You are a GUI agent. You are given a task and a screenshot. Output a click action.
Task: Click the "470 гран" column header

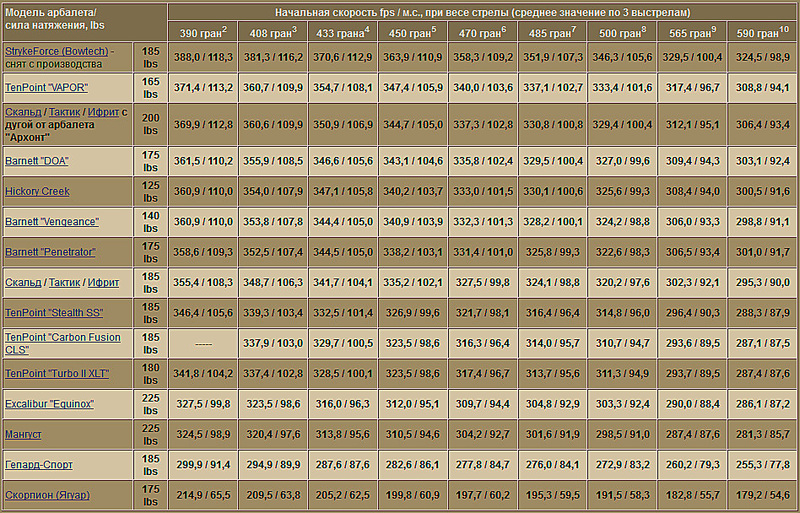pos(483,32)
